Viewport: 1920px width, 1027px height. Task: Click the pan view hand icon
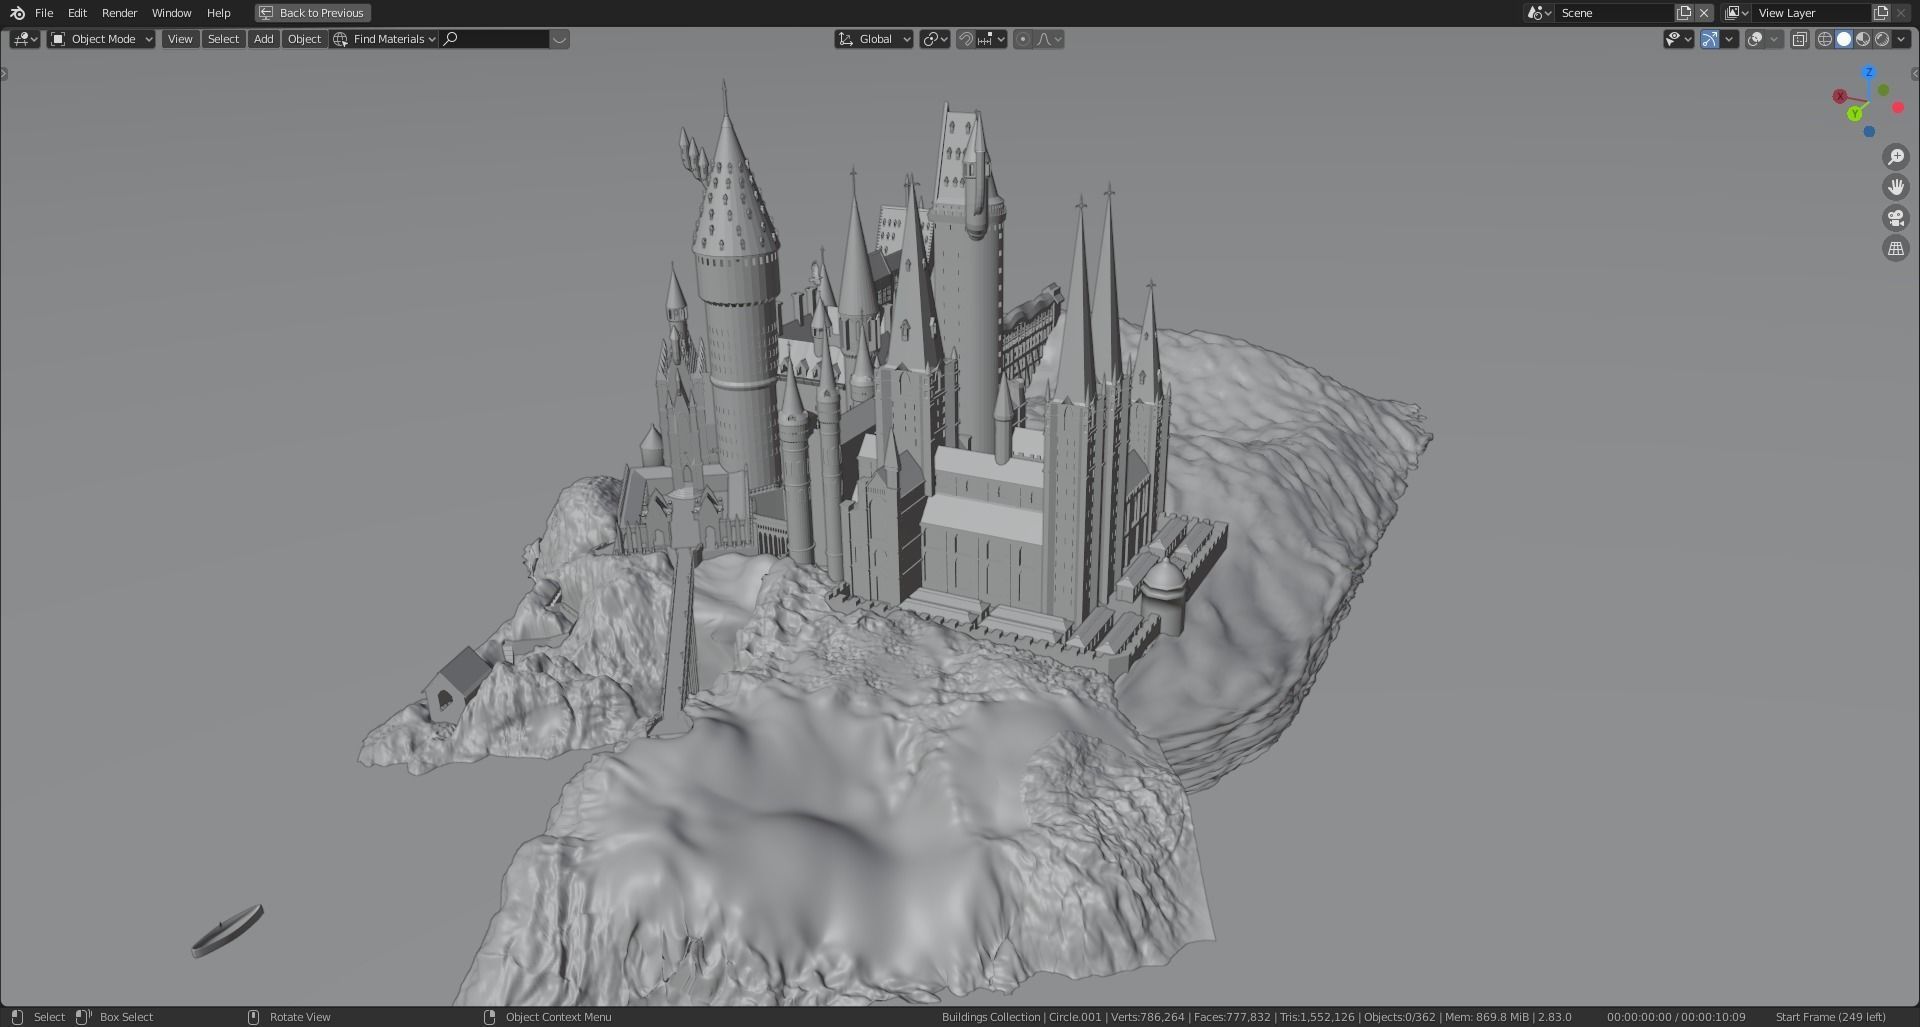point(1896,187)
